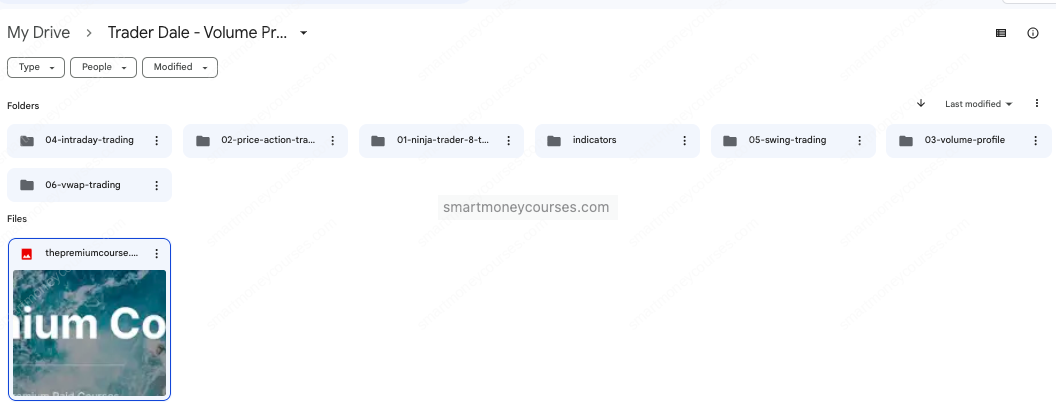The image size is (1056, 414).
Task: Open folders section more options menu
Action: [1037, 104]
